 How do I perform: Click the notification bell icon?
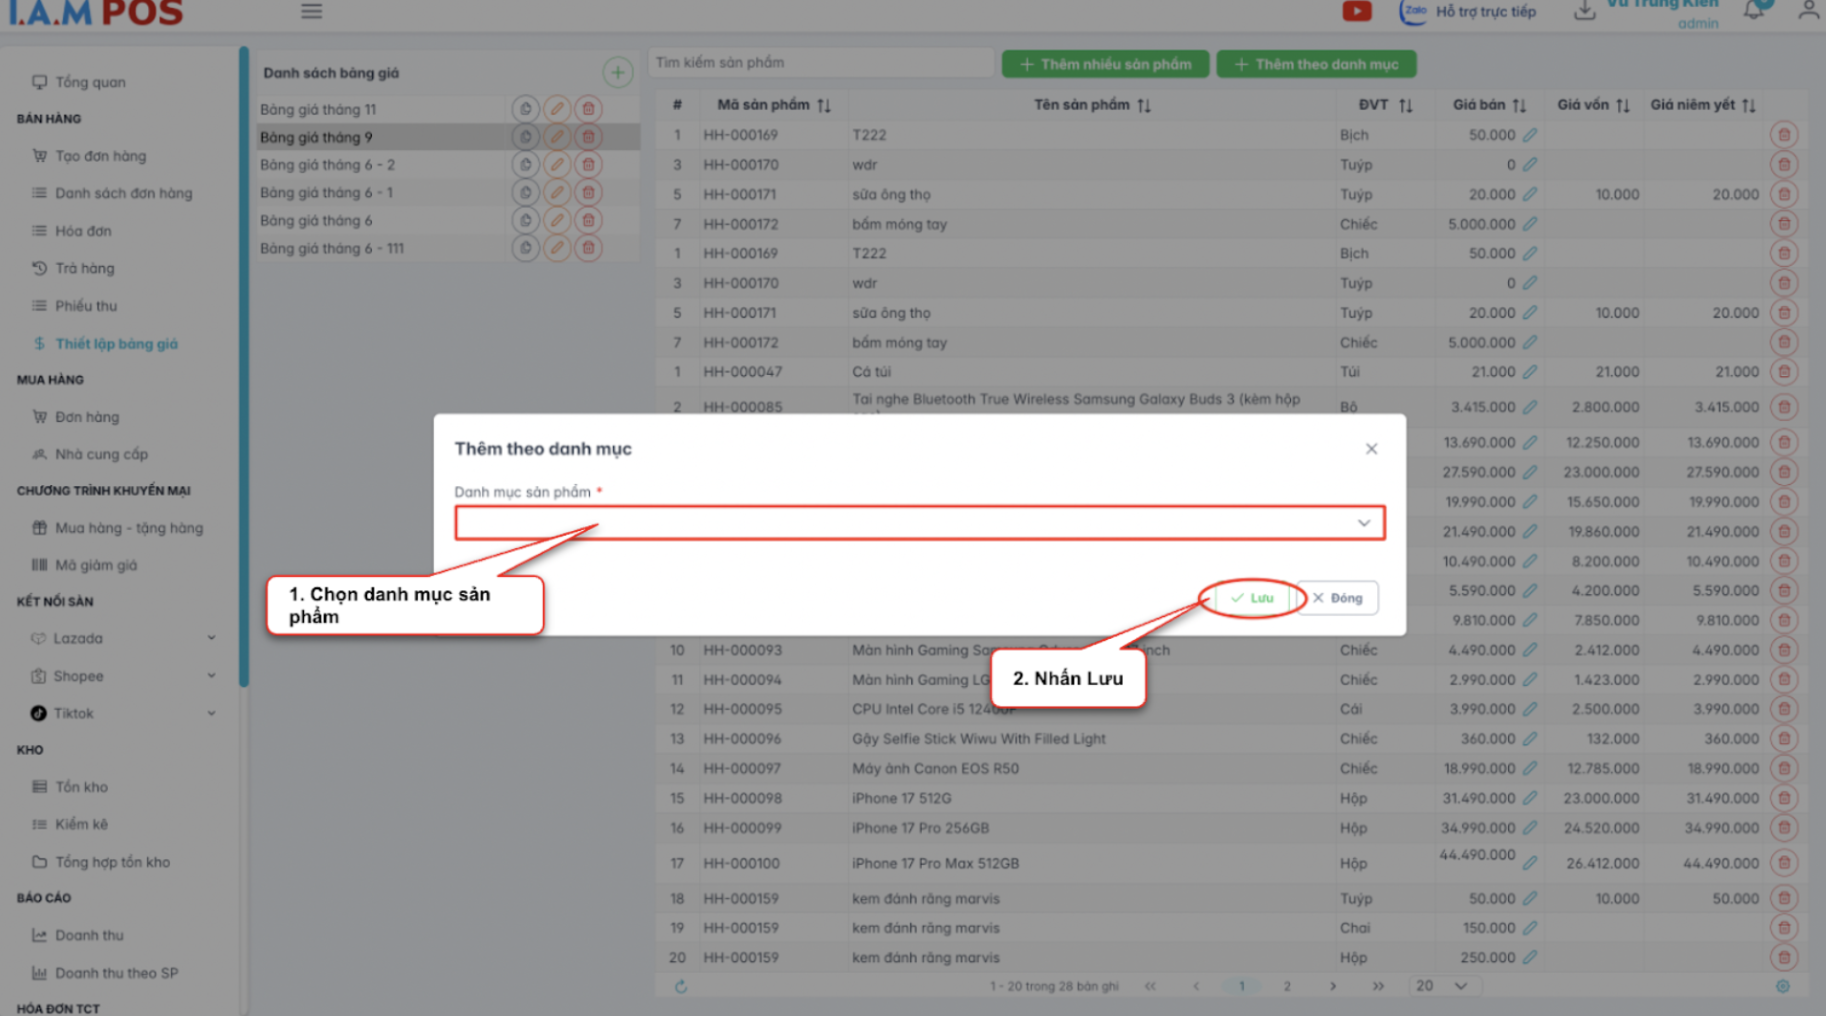(1753, 11)
